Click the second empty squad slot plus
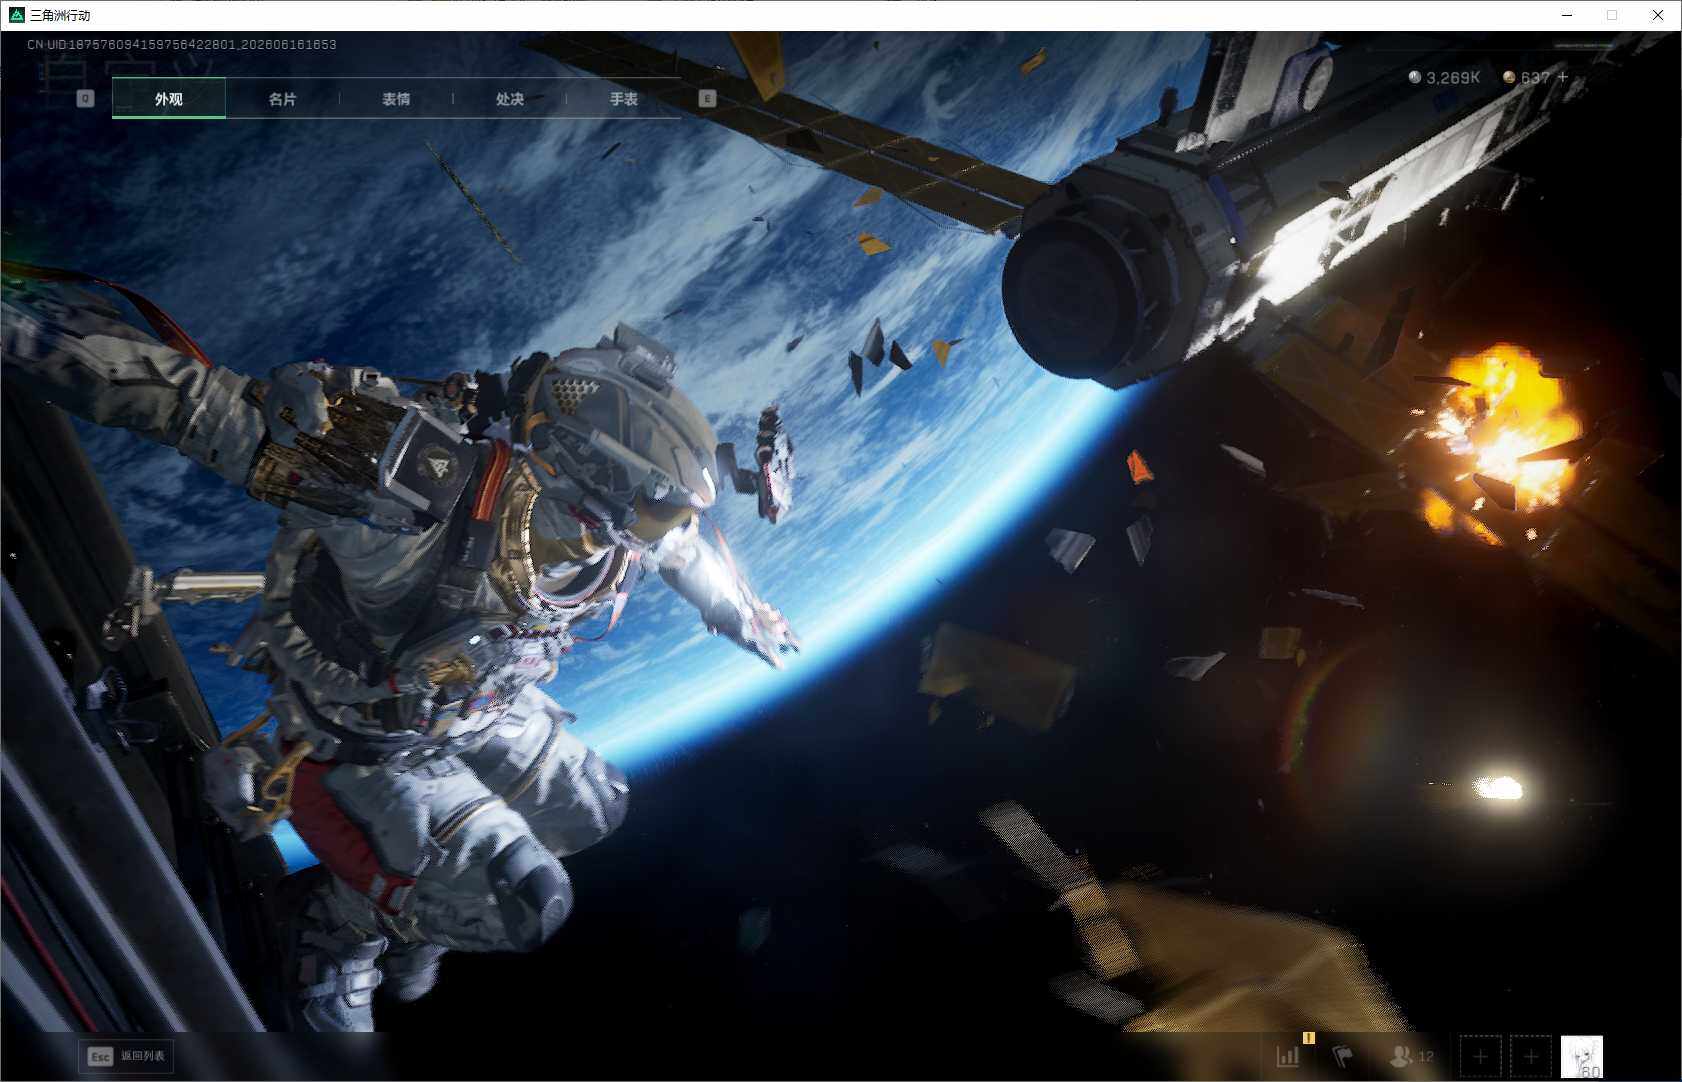 (x=1531, y=1056)
